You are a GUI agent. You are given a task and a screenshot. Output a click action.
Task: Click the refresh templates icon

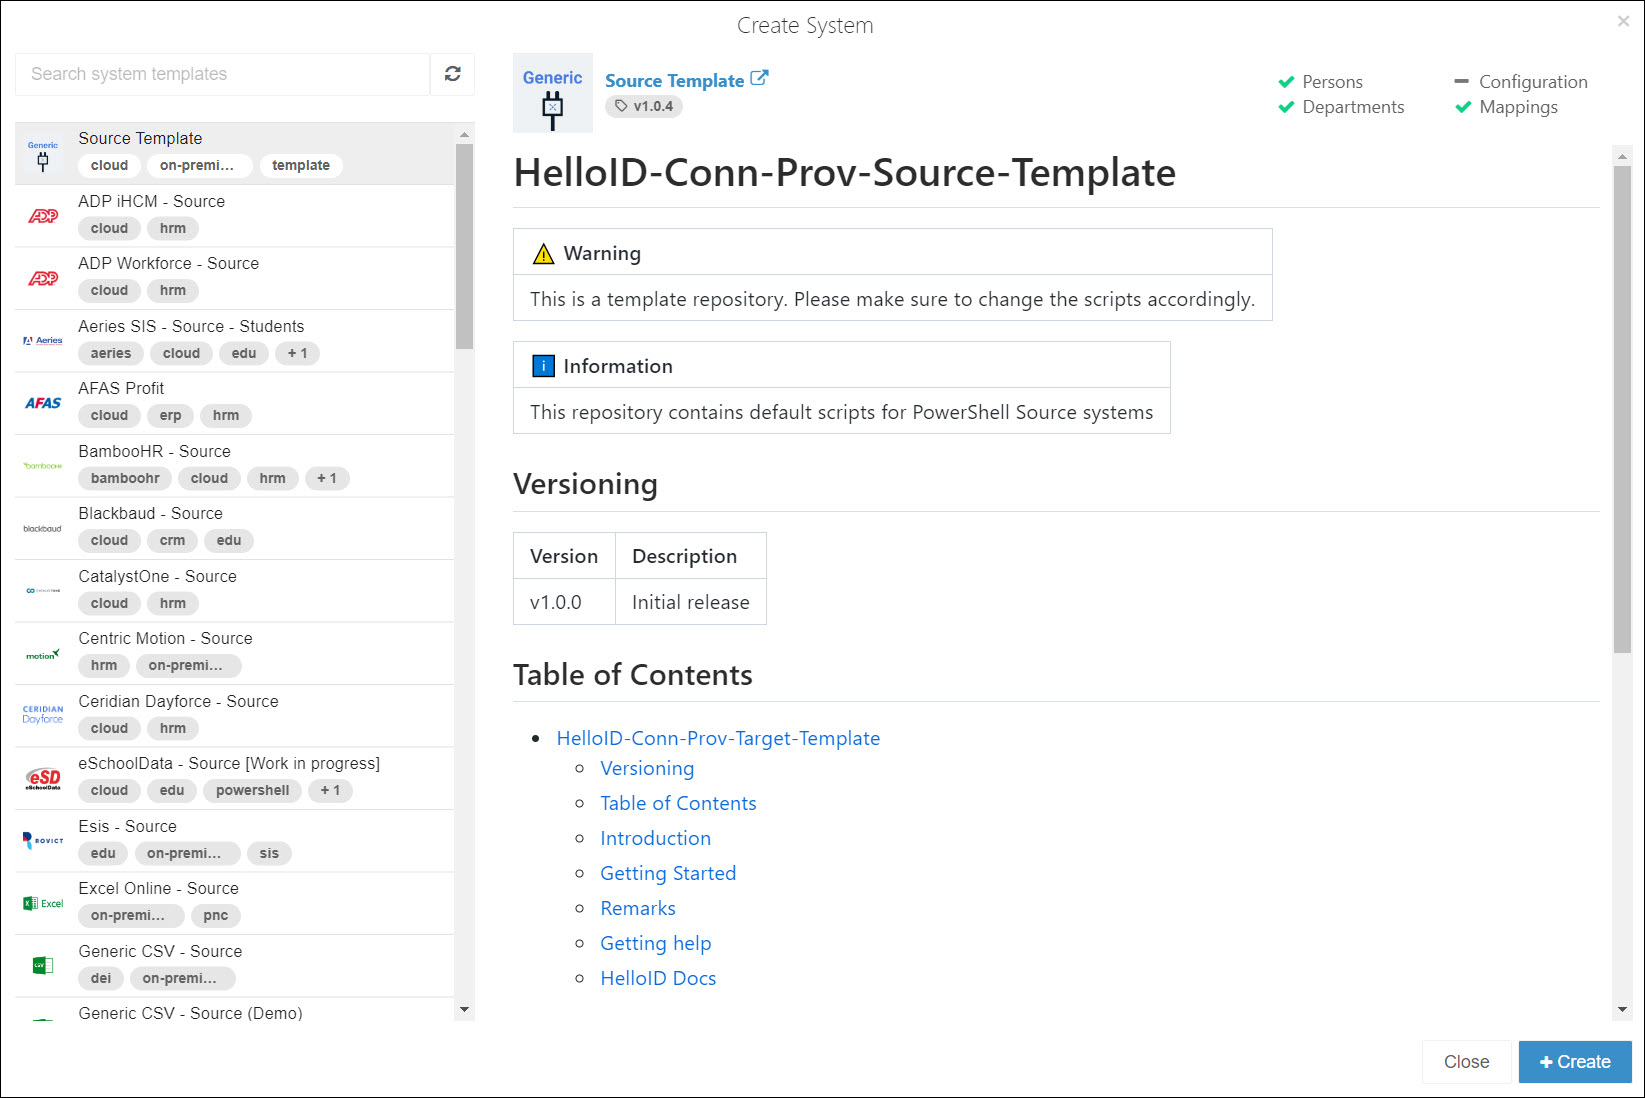pyautogui.click(x=452, y=74)
